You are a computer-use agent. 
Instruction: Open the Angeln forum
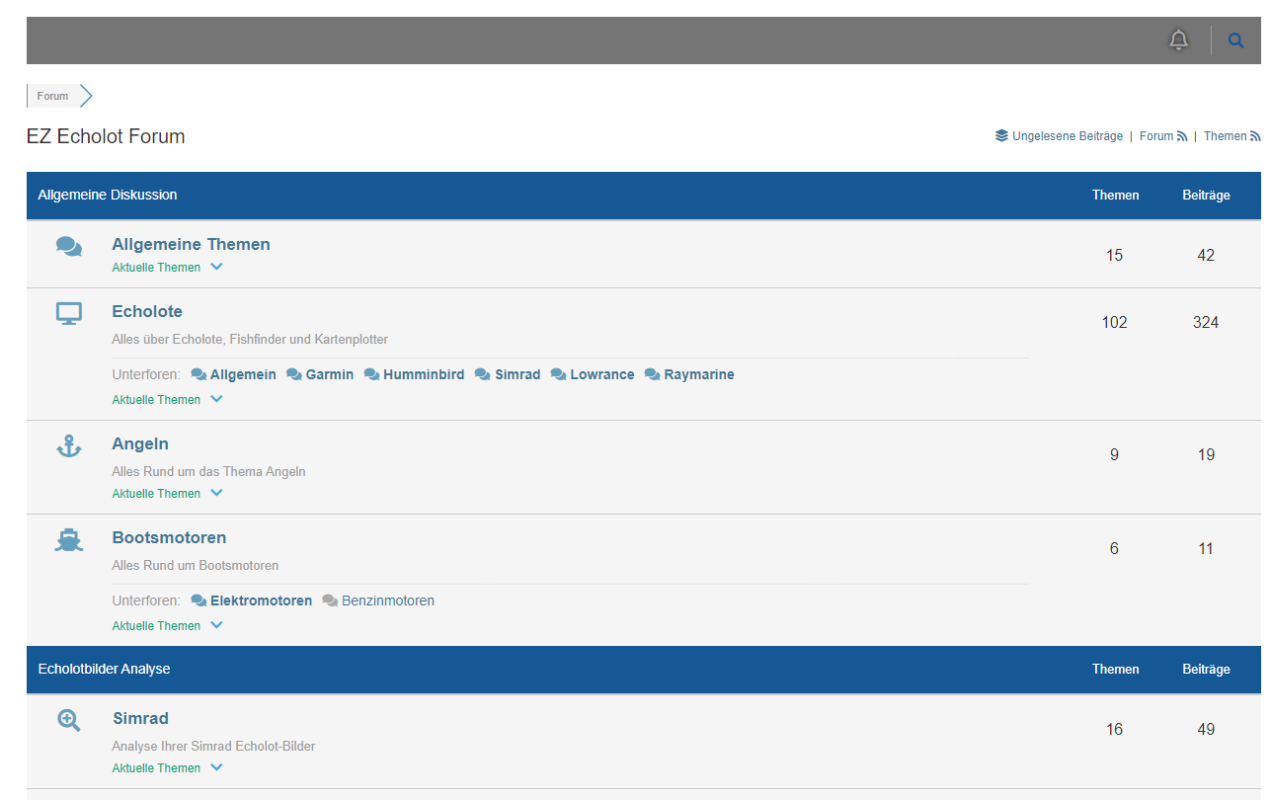[140, 444]
